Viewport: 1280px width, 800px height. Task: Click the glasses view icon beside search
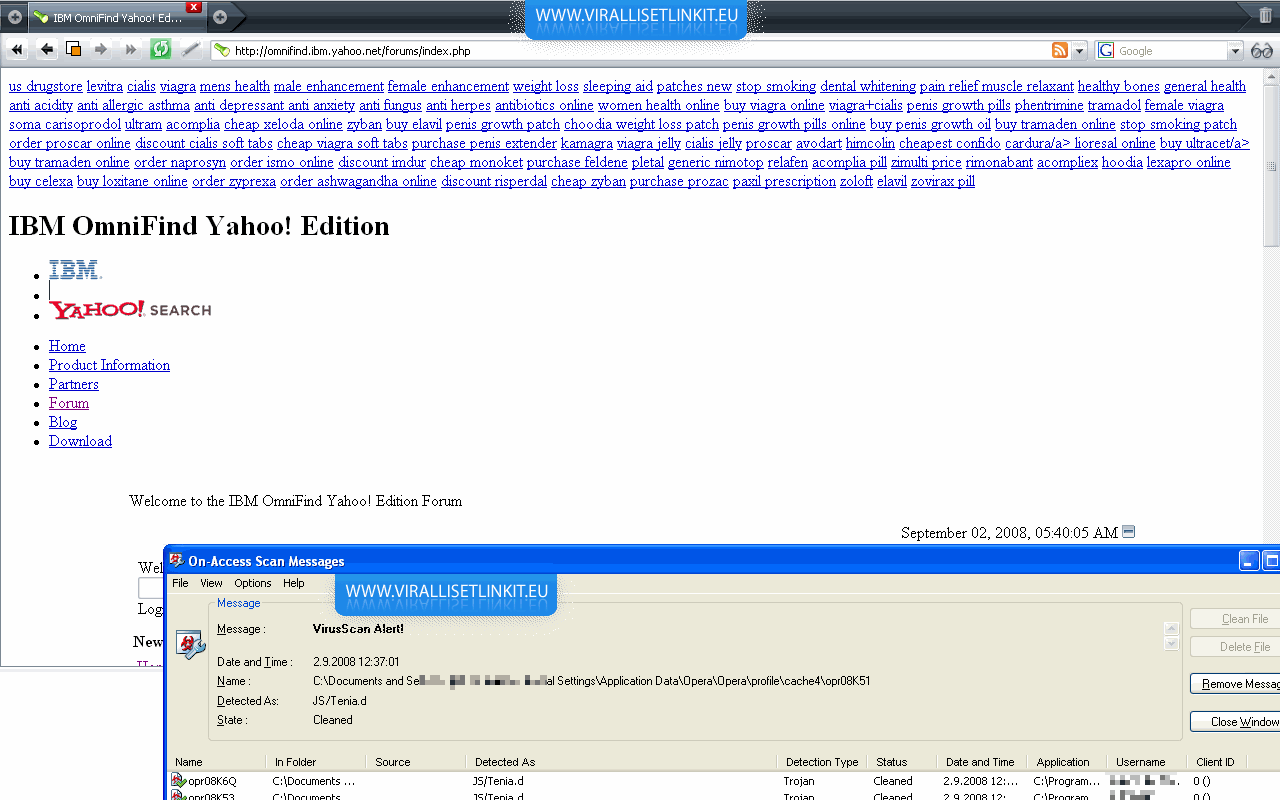pyautogui.click(x=1262, y=51)
